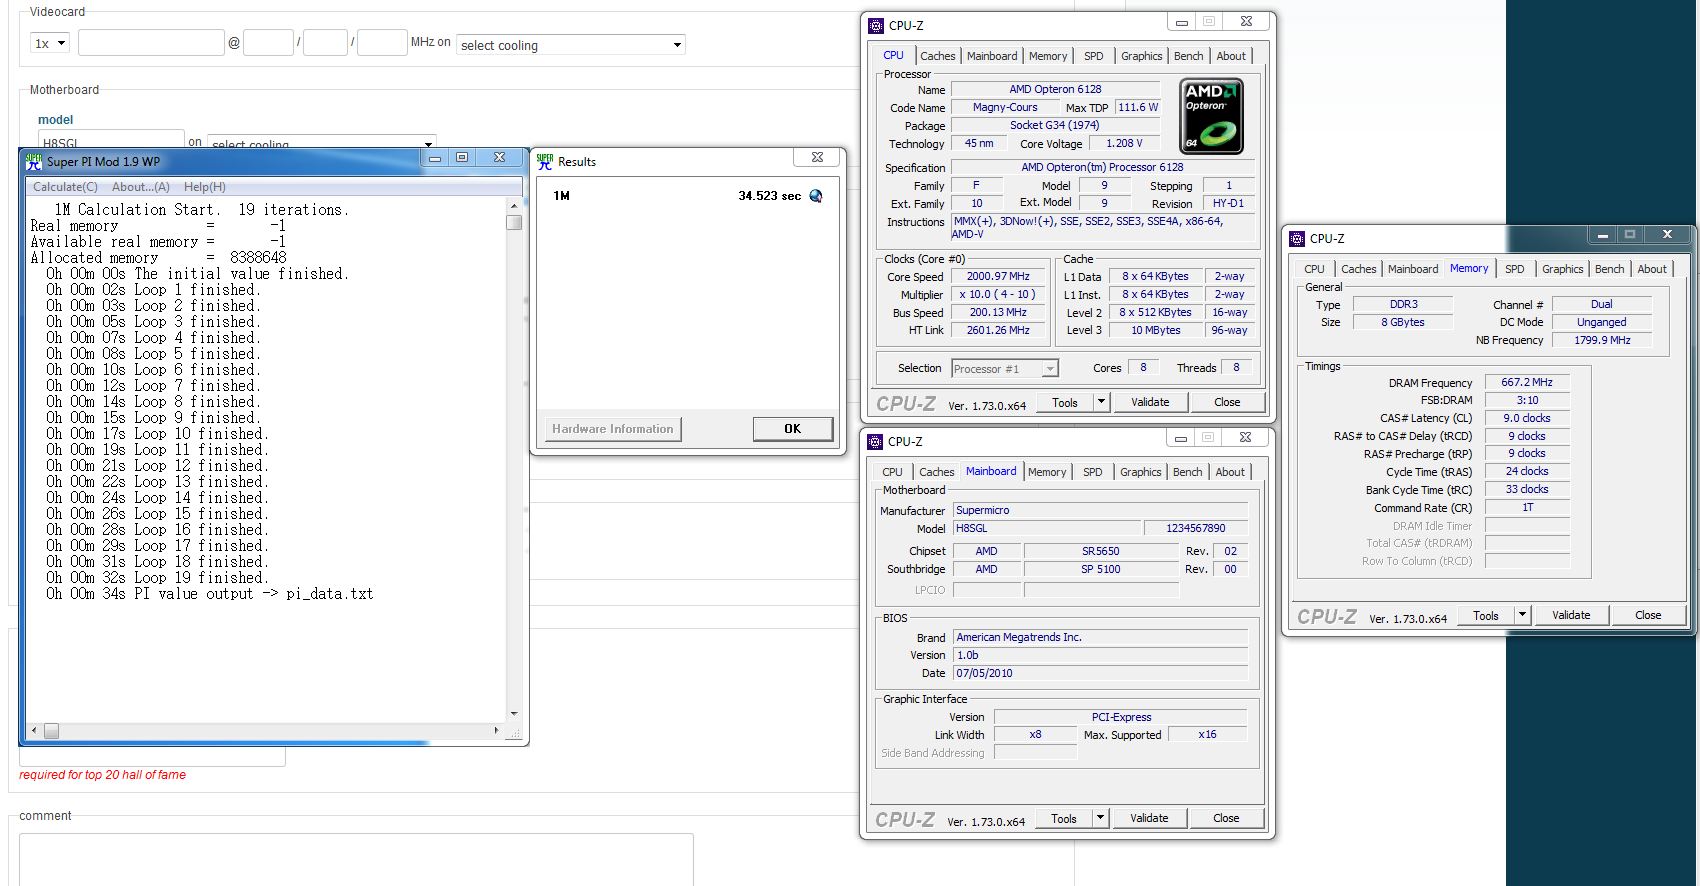Click Validate in the CPU-Z Mainboard window

tap(1149, 818)
